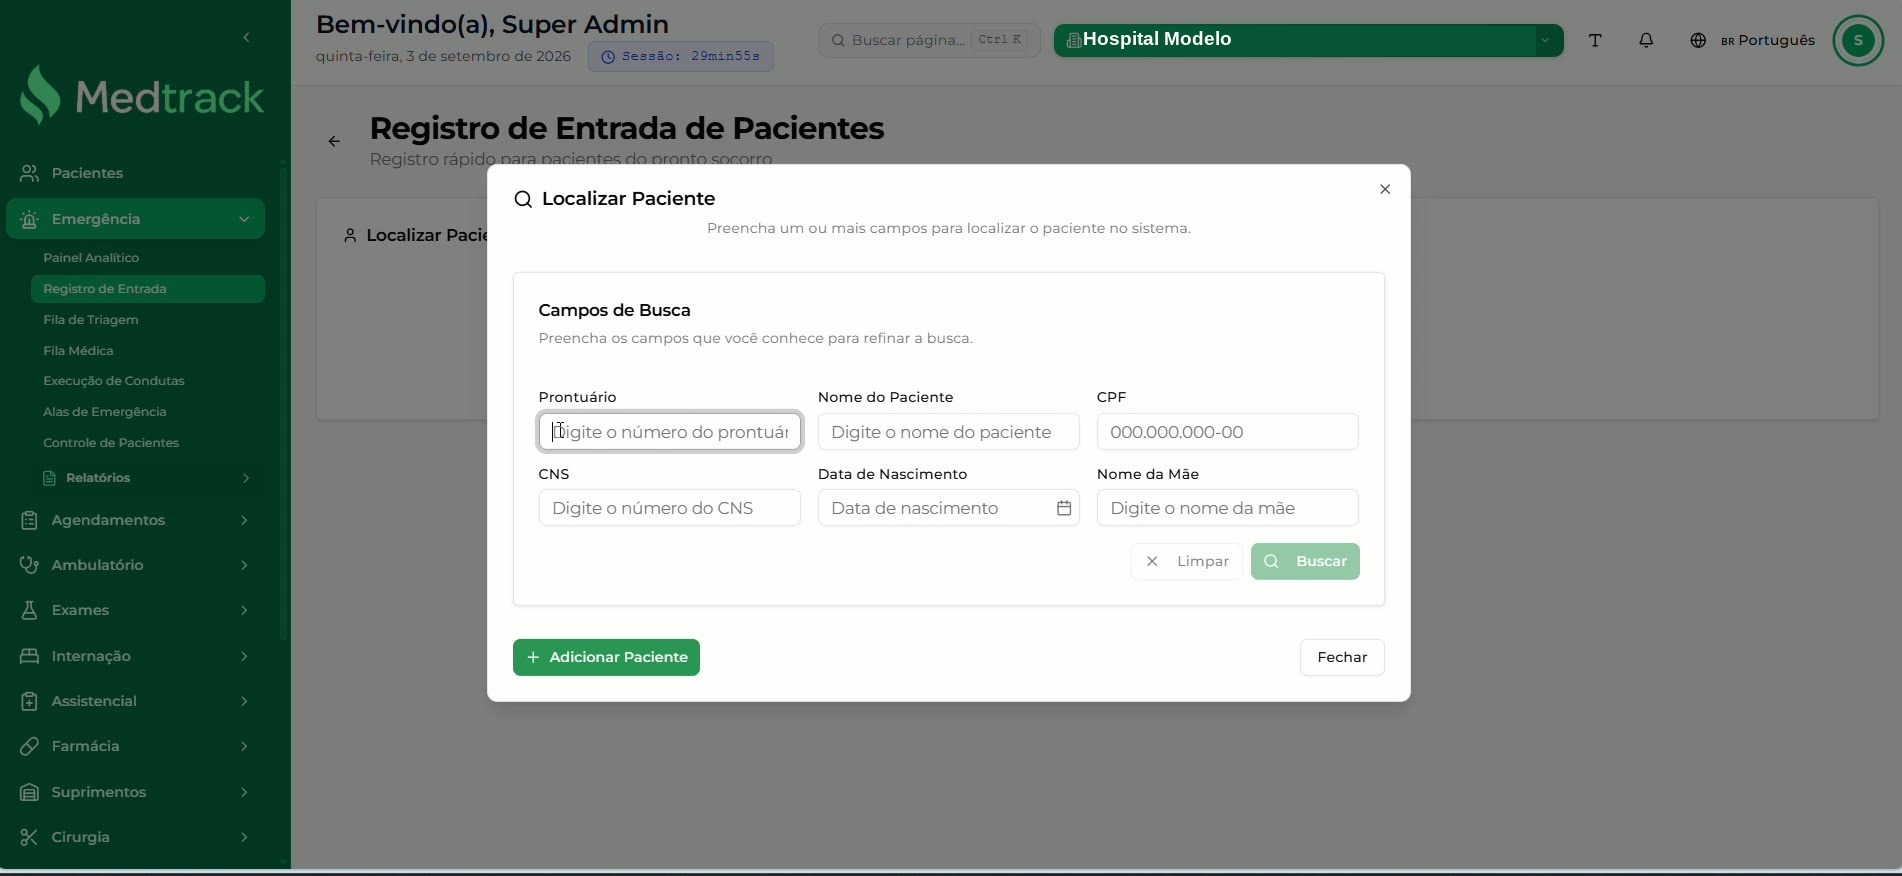
Task: Open the Hospital Modelo dropdown arrow
Action: click(x=1545, y=40)
